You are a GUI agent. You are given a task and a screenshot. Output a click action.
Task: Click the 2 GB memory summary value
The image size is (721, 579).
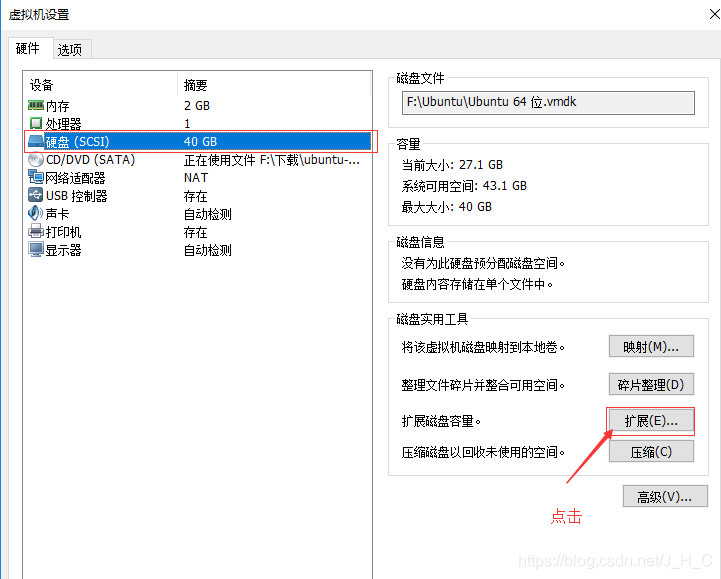(x=197, y=106)
